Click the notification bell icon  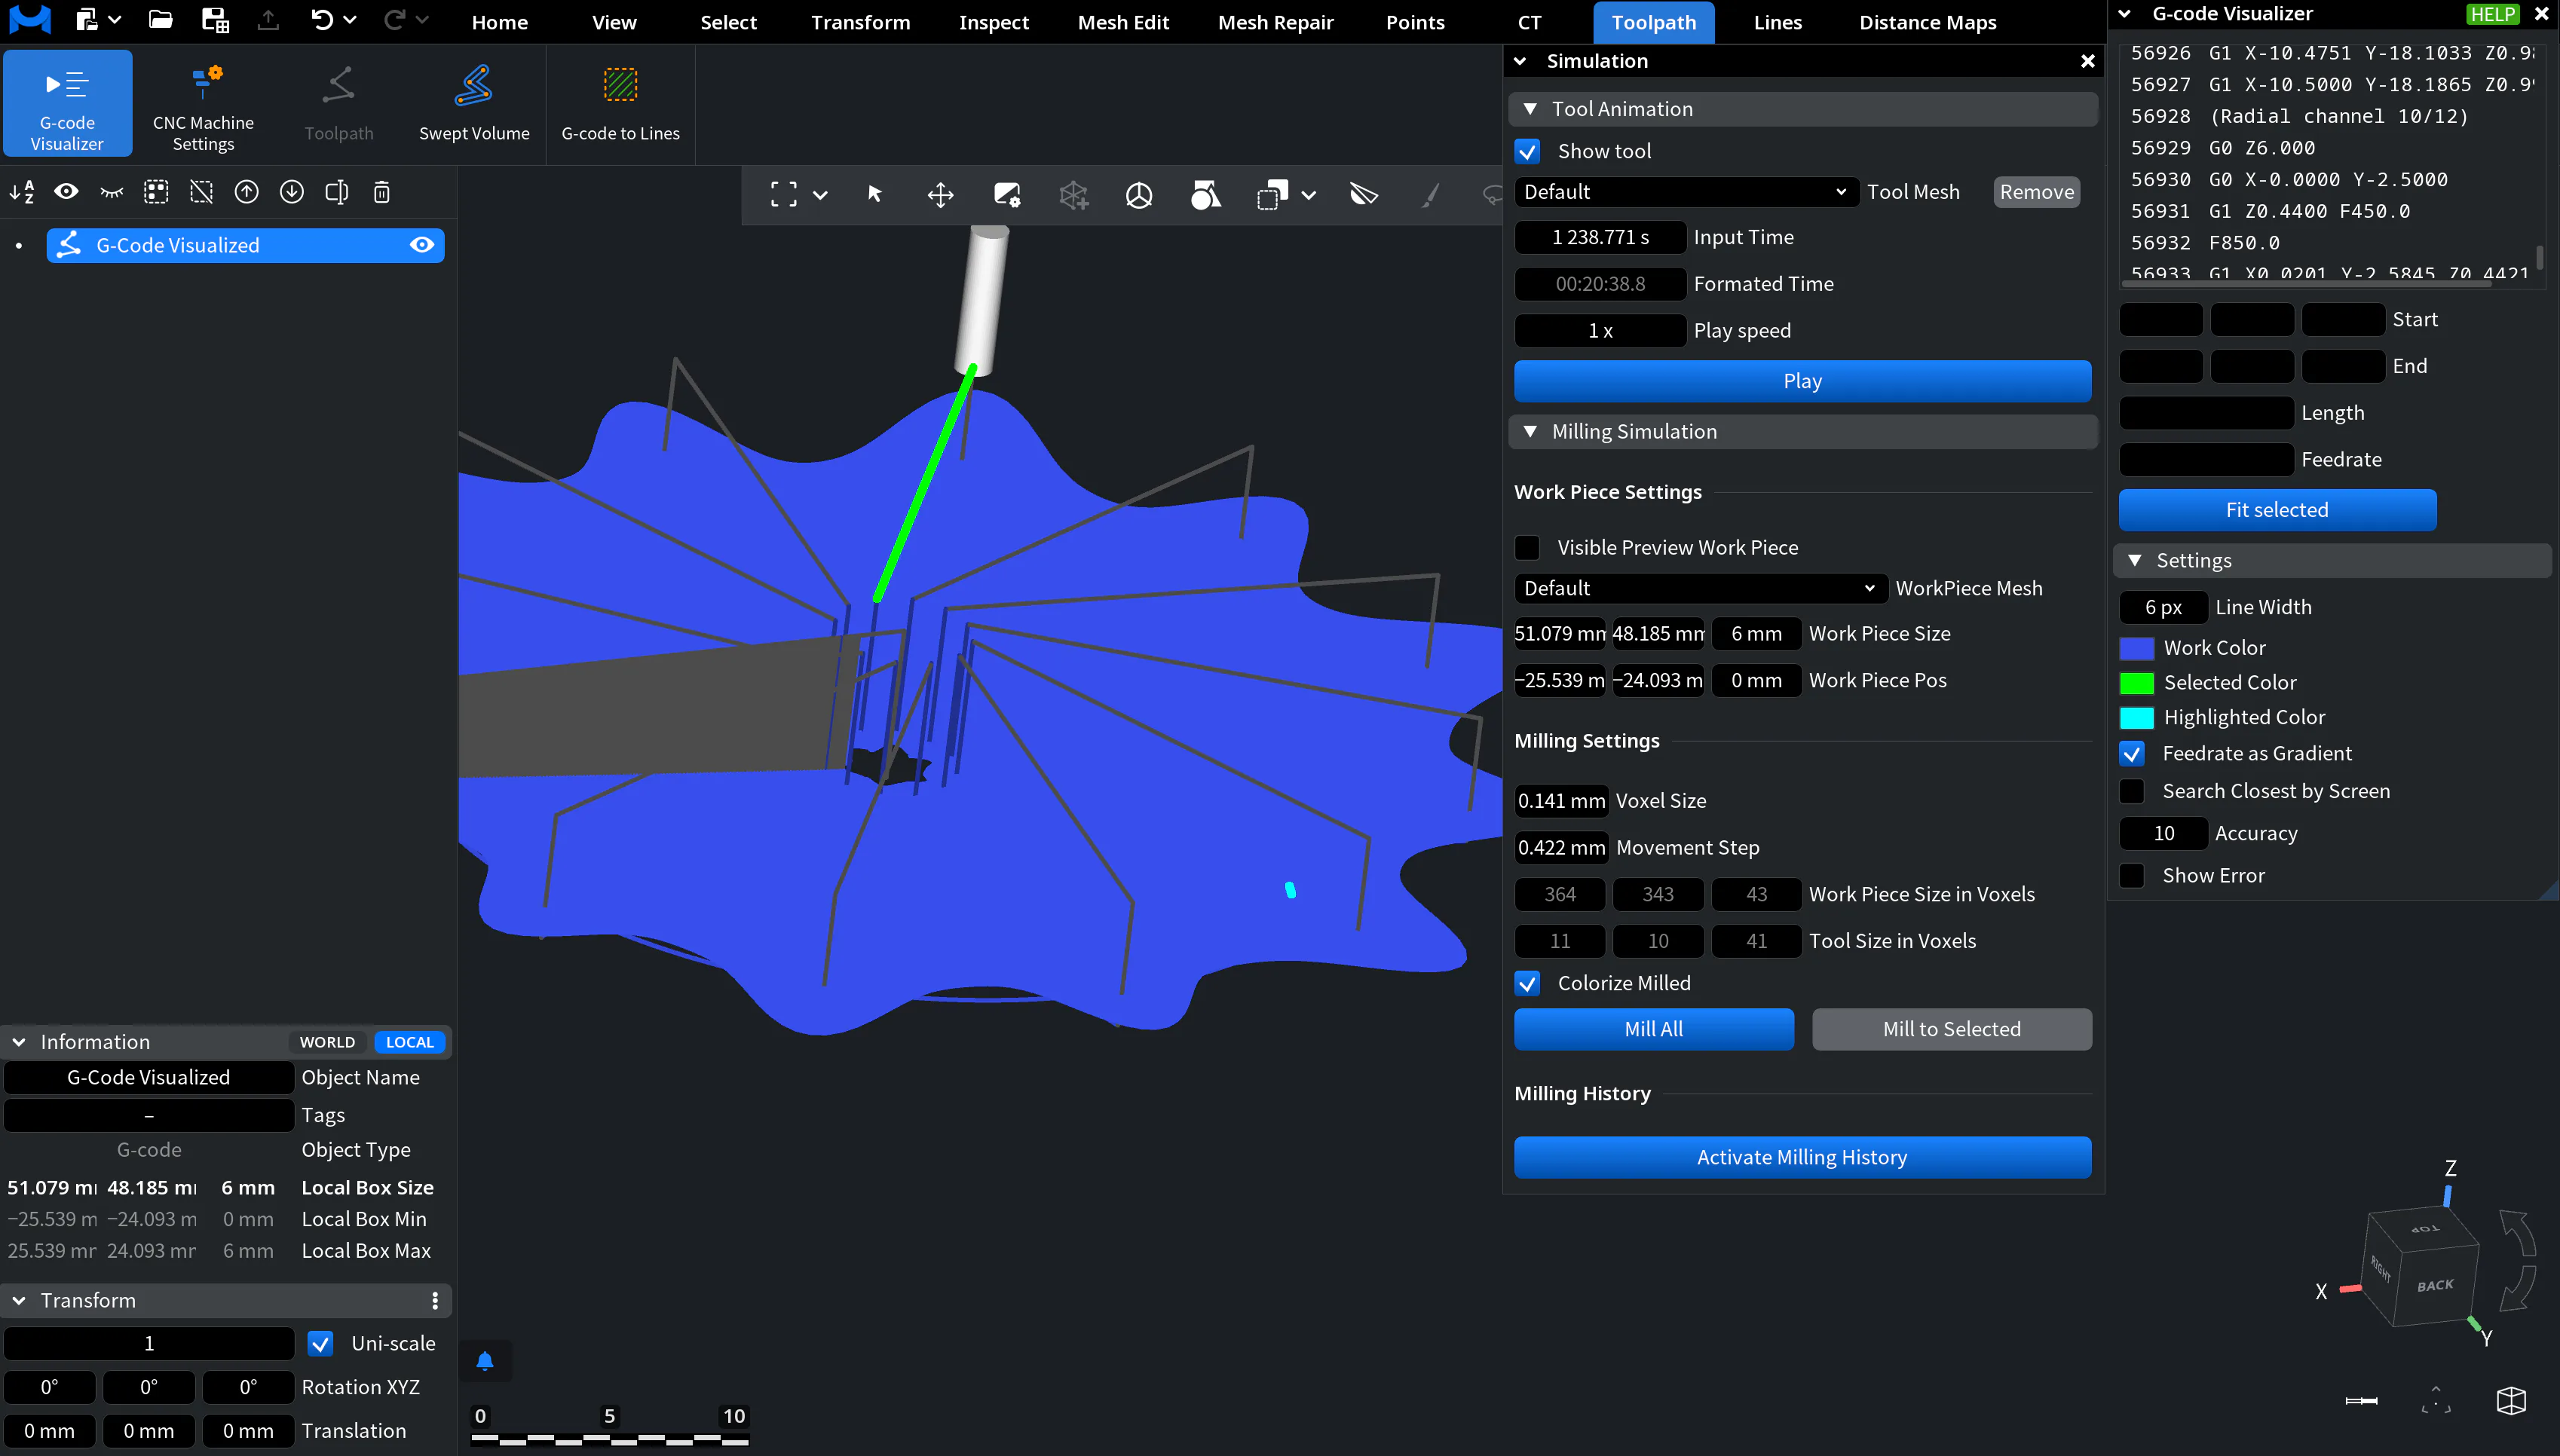click(x=485, y=1361)
